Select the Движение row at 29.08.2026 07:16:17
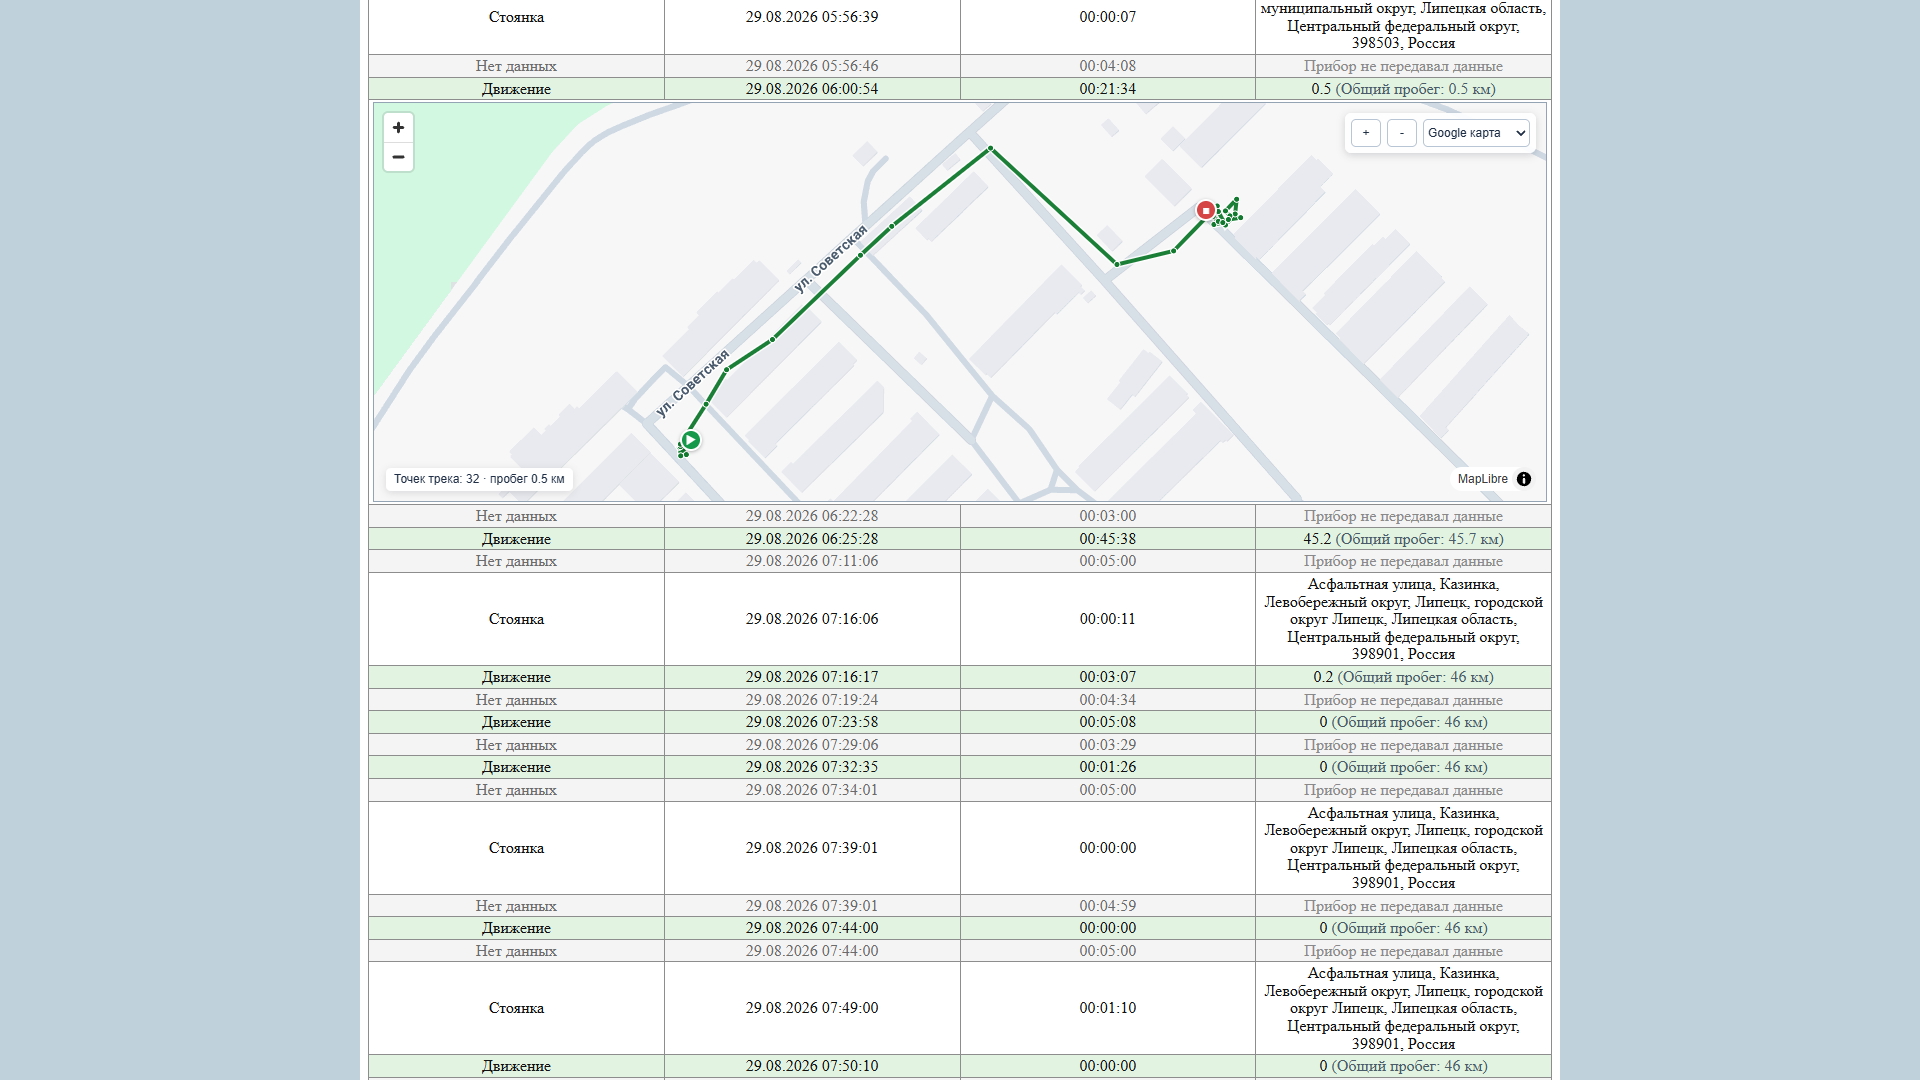1920x1080 pixels. tap(960, 677)
